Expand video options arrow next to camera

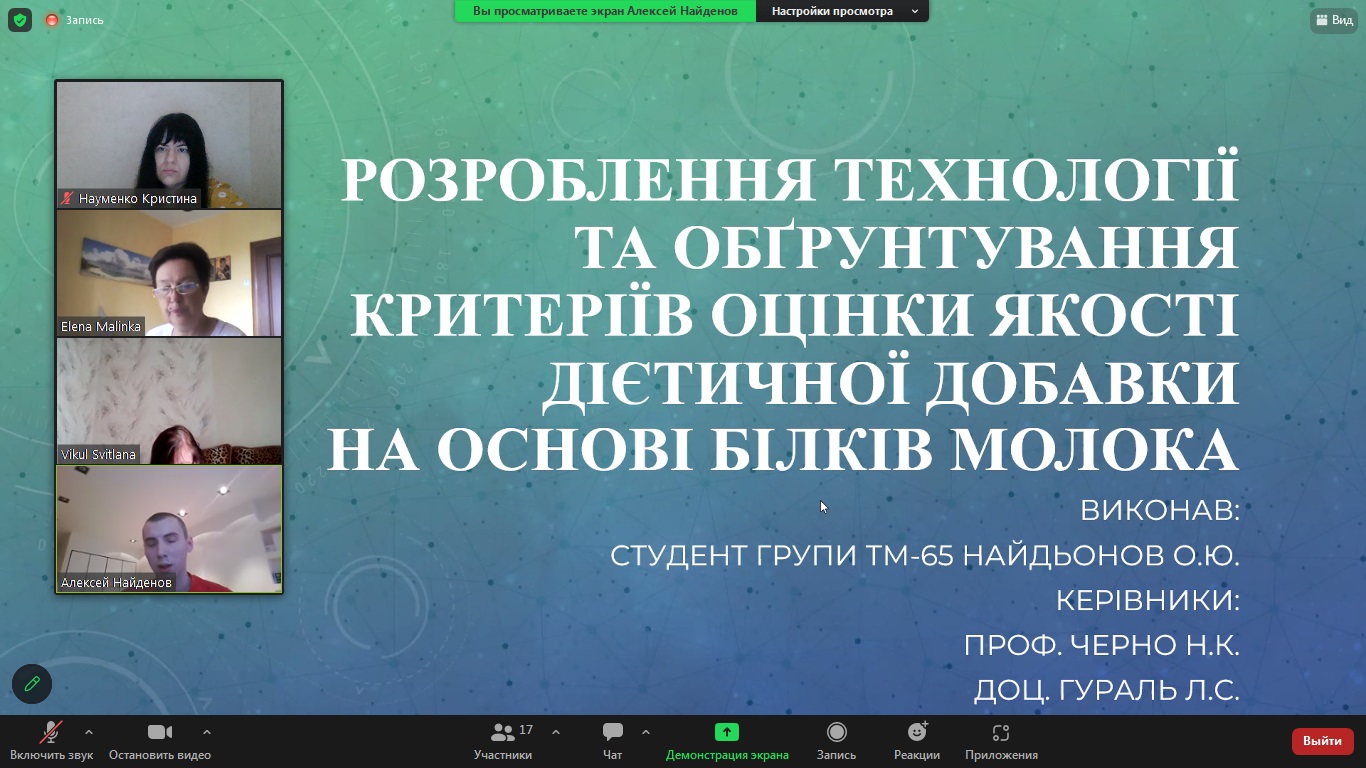207,732
